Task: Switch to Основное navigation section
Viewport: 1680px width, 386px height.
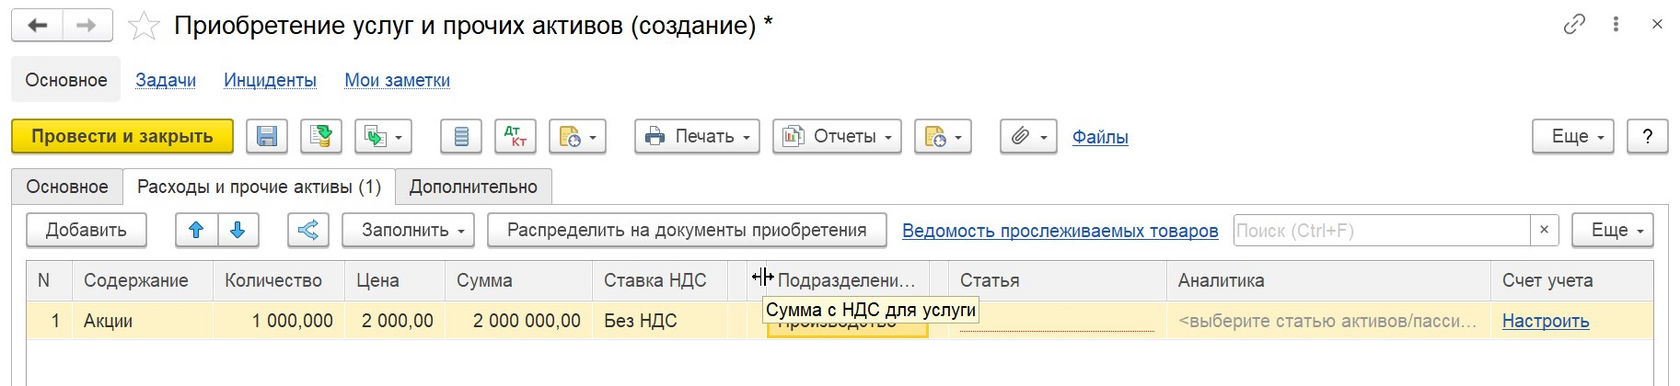Action: pos(66,80)
